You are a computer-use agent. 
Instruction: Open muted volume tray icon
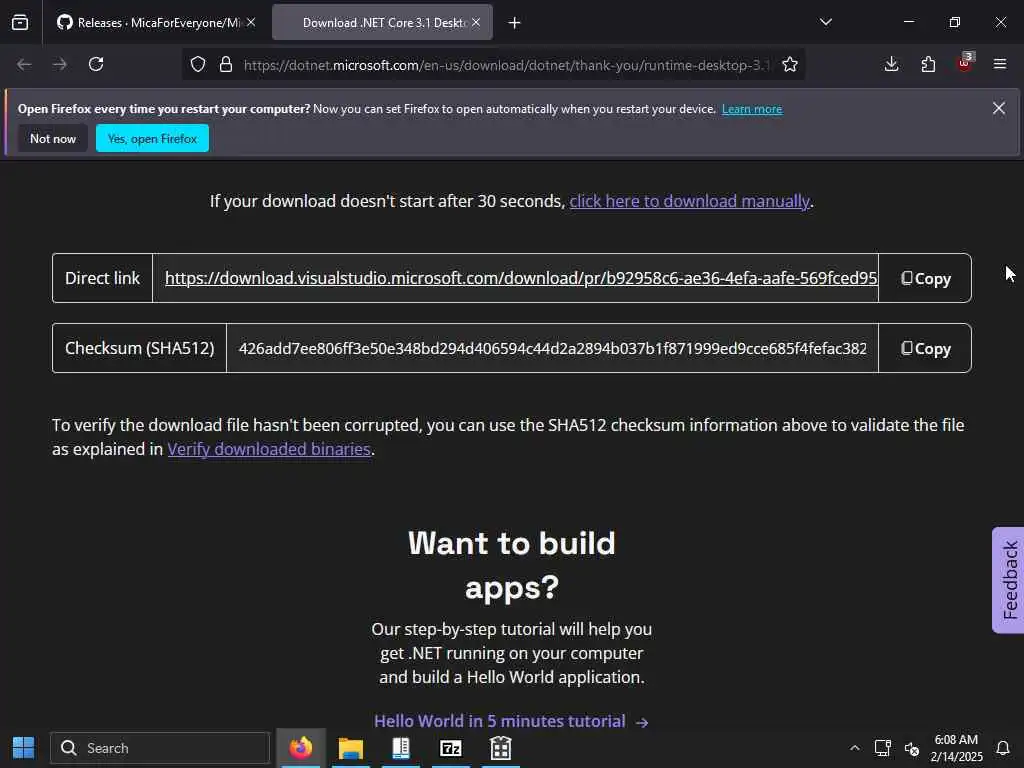tap(912, 748)
